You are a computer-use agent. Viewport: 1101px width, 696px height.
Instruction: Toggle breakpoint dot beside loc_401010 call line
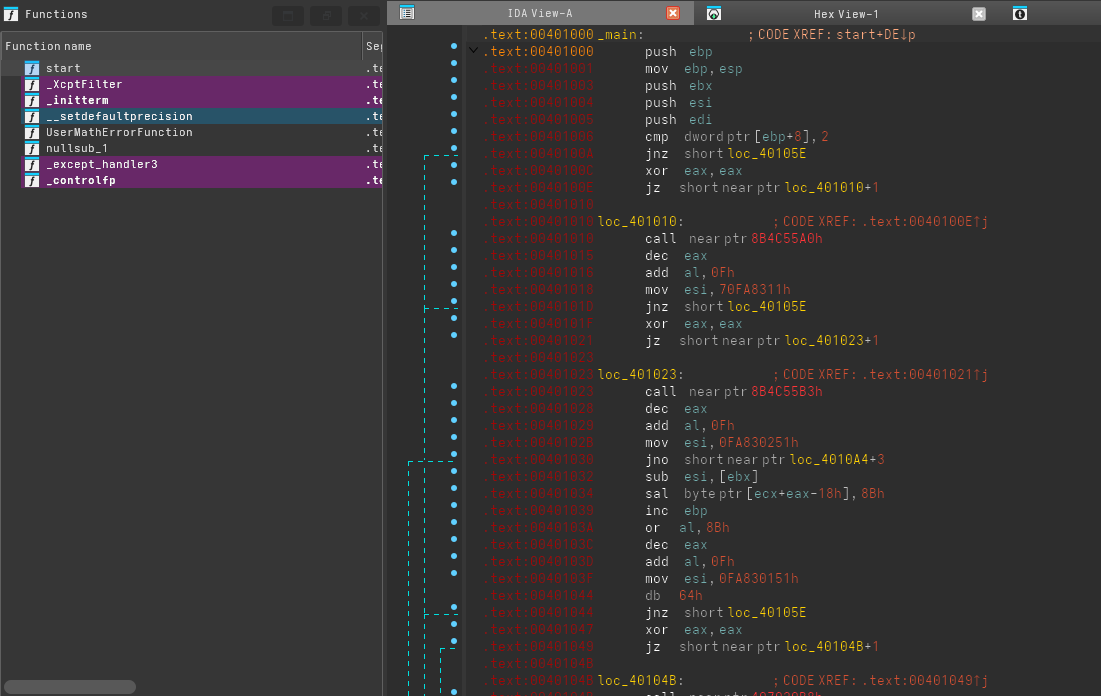[x=454, y=233]
